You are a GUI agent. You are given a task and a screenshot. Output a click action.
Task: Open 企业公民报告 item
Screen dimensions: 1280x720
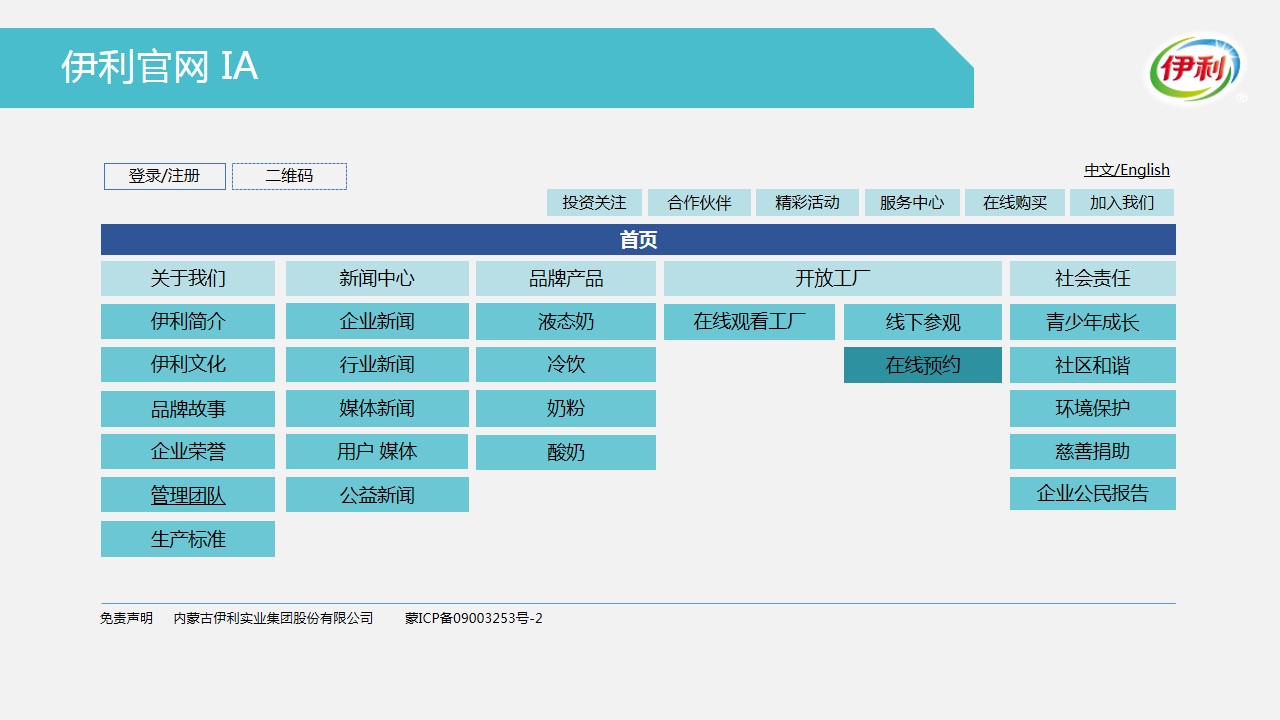click(x=1093, y=493)
